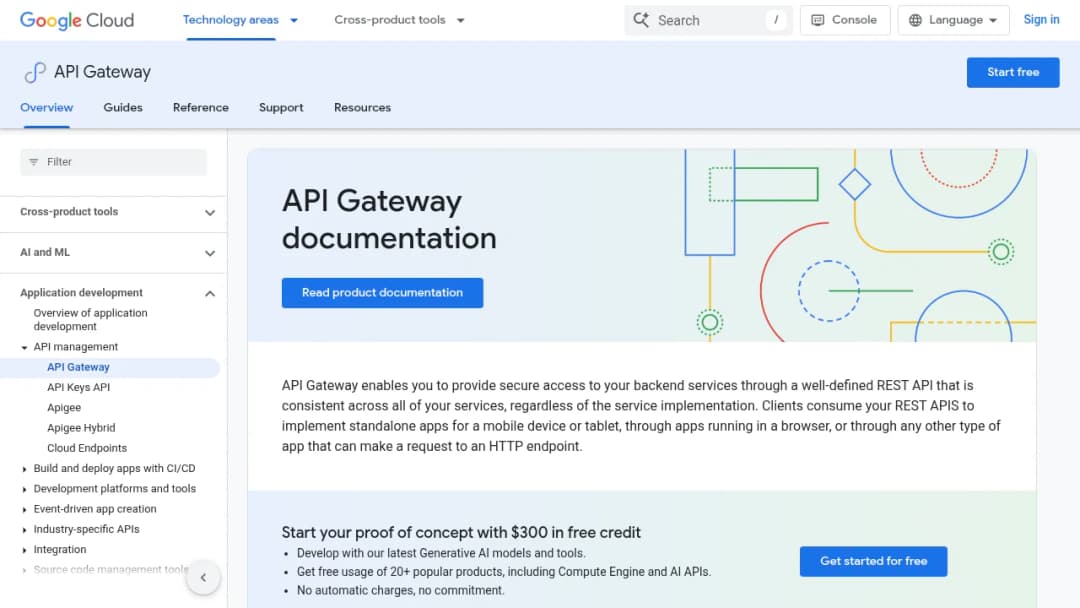Click the Sign in link
Image resolution: width=1080 pixels, height=608 pixels.
click(1041, 20)
